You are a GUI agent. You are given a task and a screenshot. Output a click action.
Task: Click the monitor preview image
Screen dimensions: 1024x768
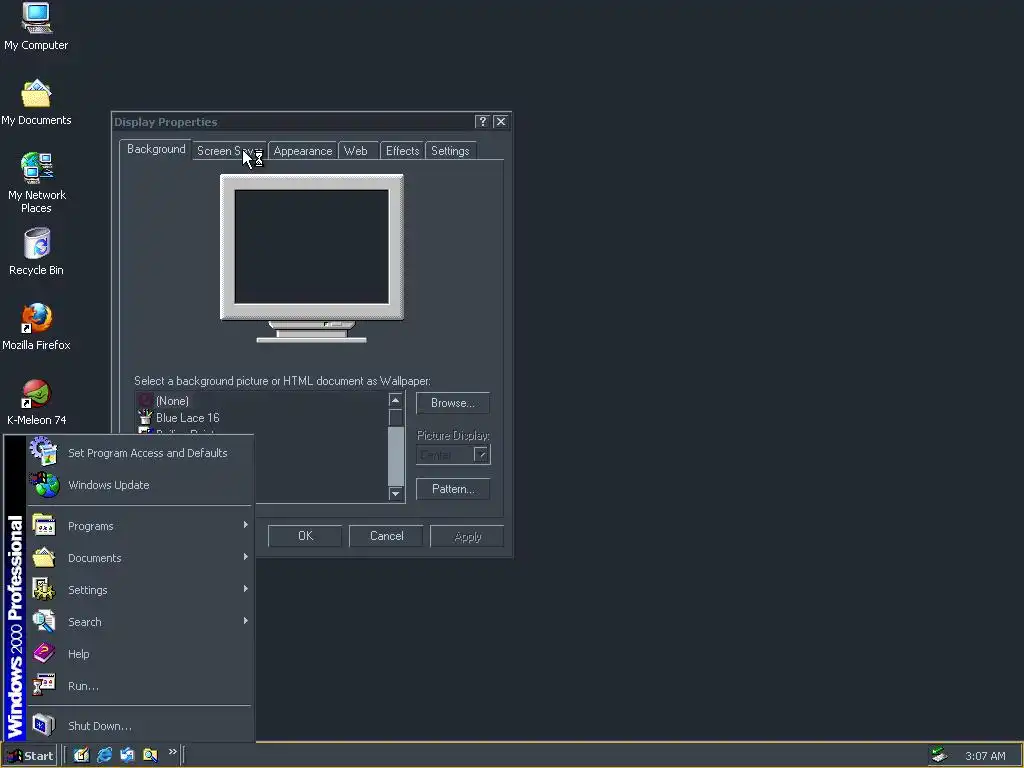312,258
